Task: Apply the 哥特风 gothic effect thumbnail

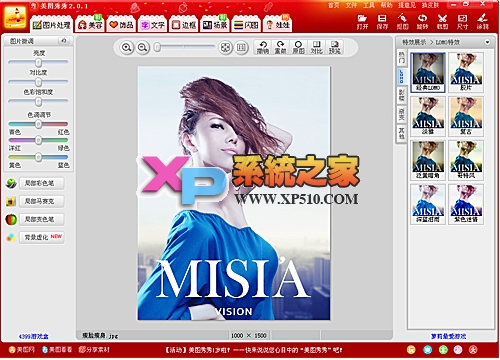Action: pyautogui.click(x=466, y=160)
